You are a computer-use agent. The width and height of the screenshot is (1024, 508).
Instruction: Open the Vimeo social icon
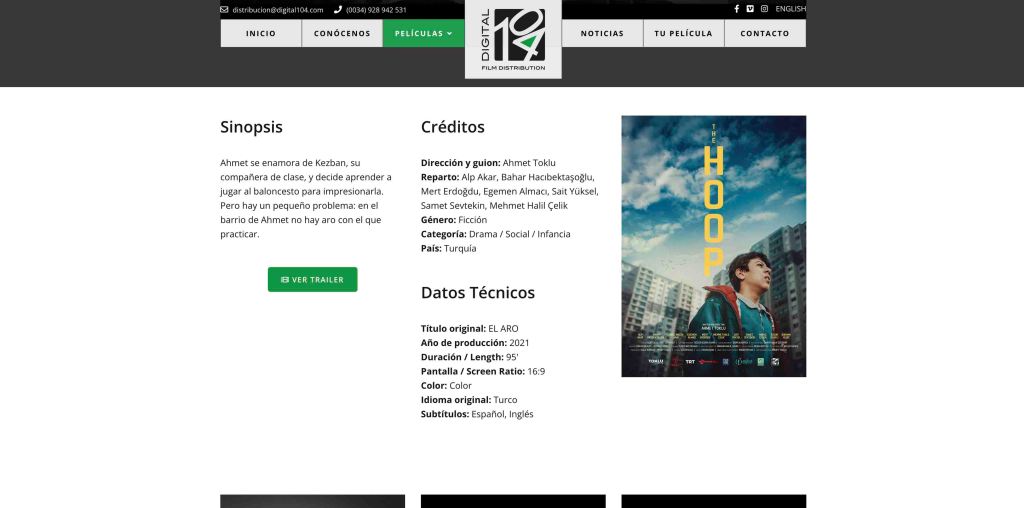tap(750, 9)
